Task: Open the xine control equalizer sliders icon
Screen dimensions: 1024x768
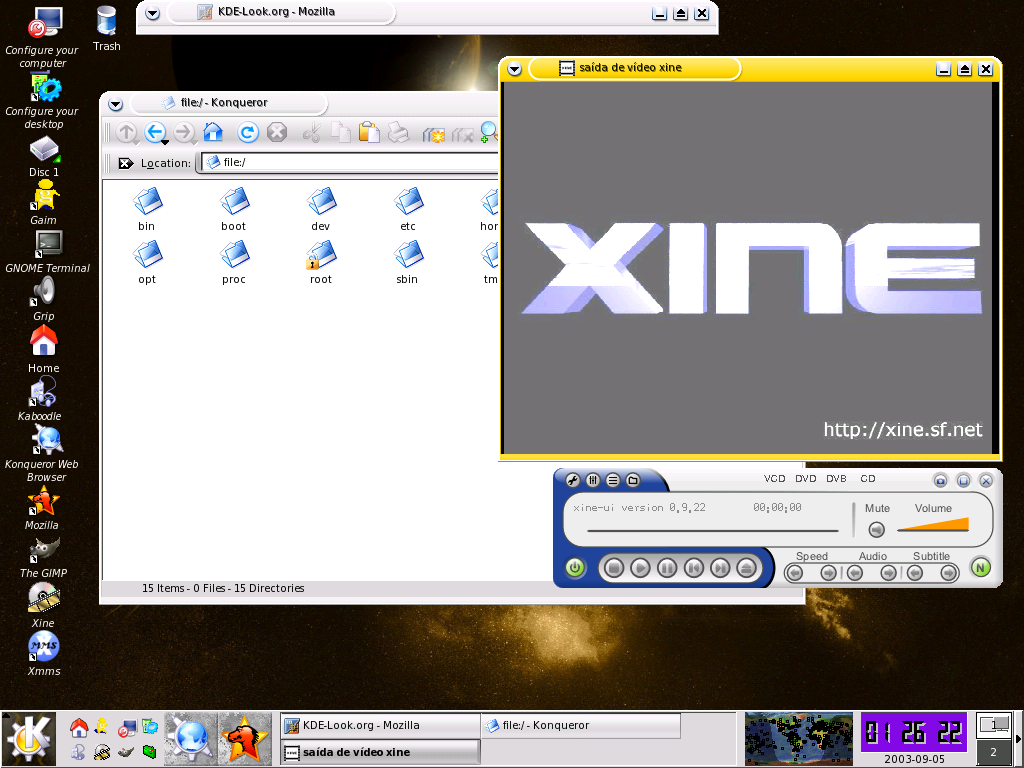Action: pyautogui.click(x=593, y=481)
